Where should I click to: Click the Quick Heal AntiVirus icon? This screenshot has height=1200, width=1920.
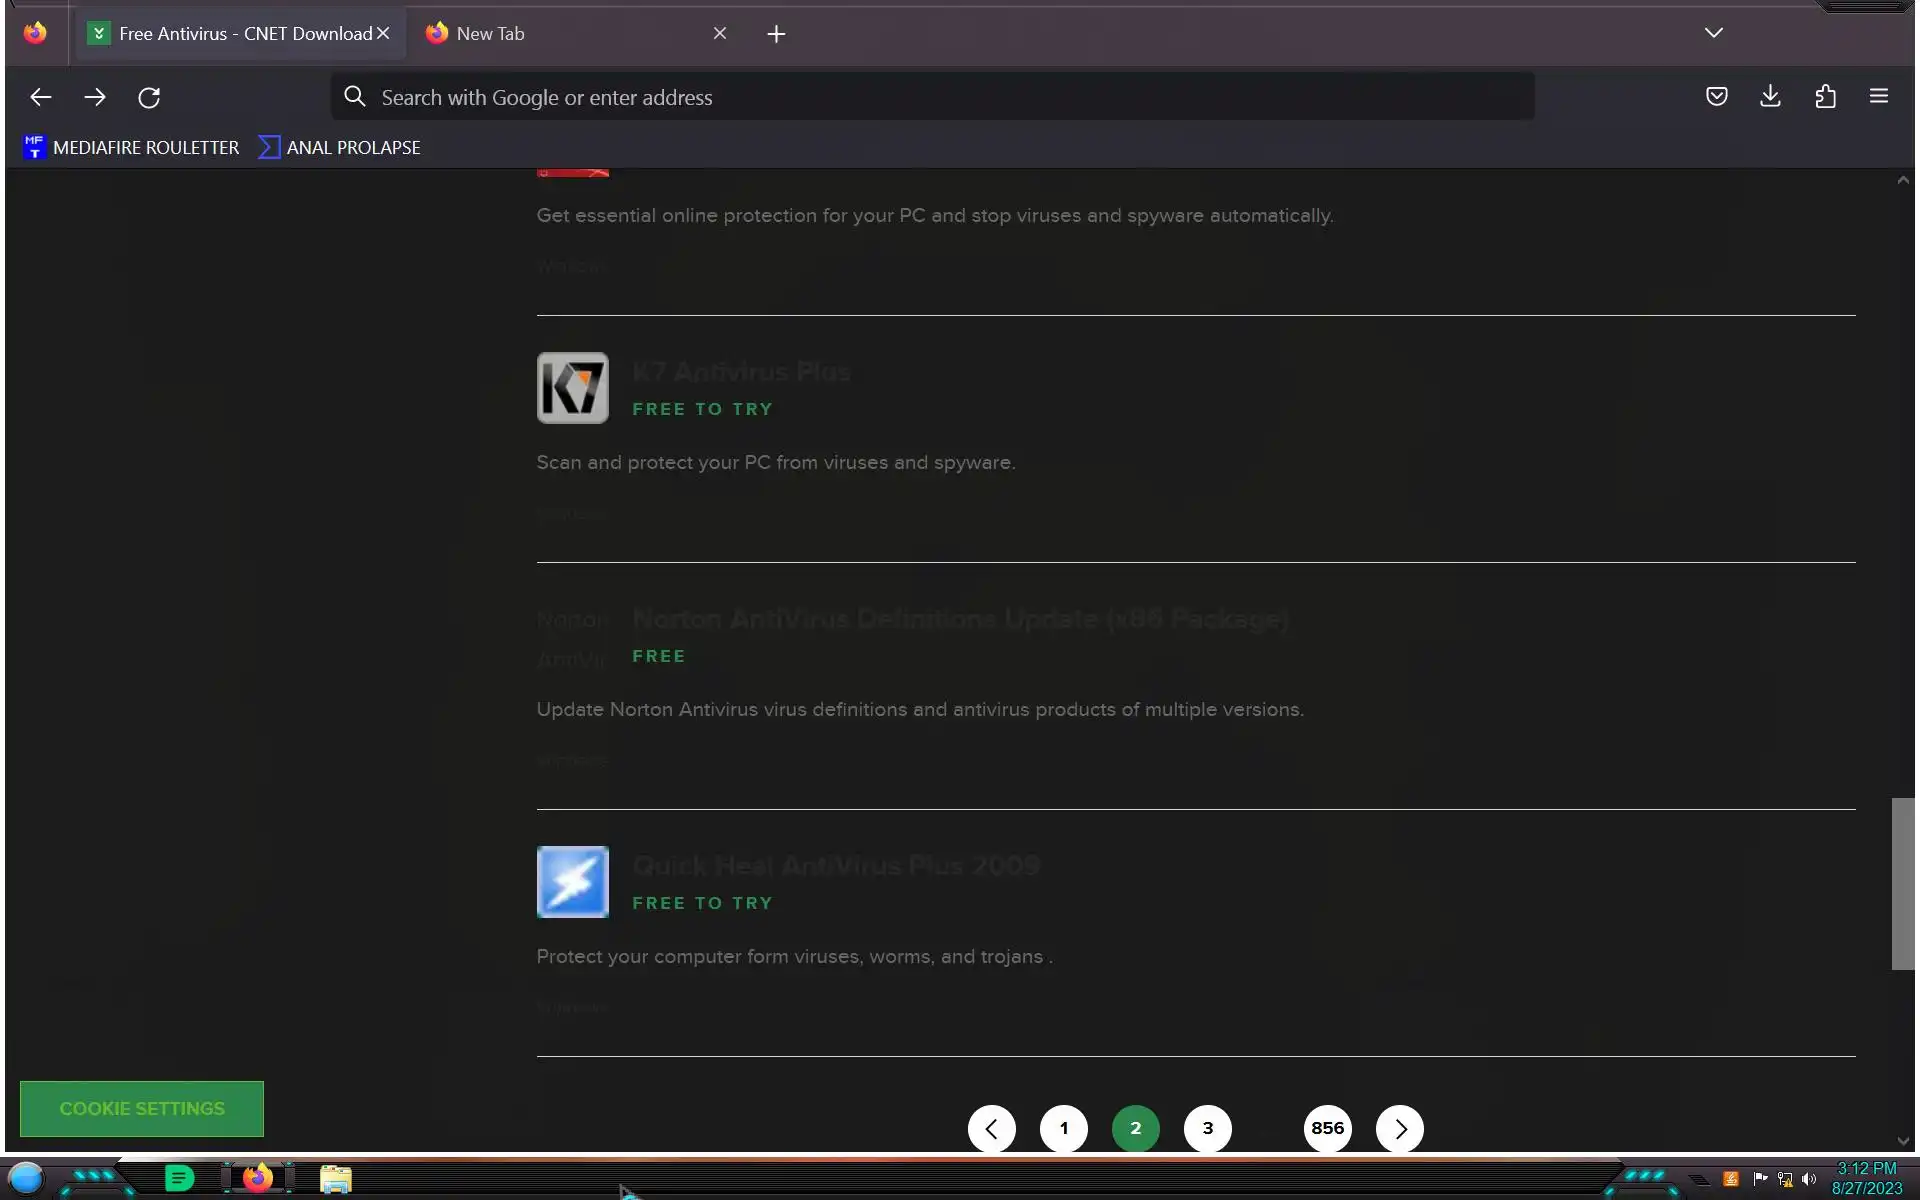click(x=572, y=882)
